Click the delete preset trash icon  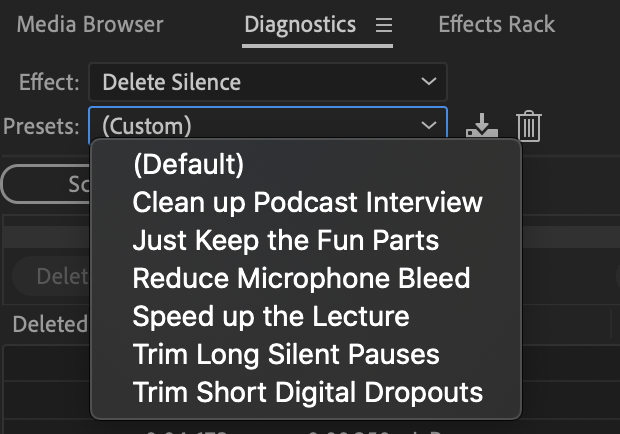pos(529,126)
